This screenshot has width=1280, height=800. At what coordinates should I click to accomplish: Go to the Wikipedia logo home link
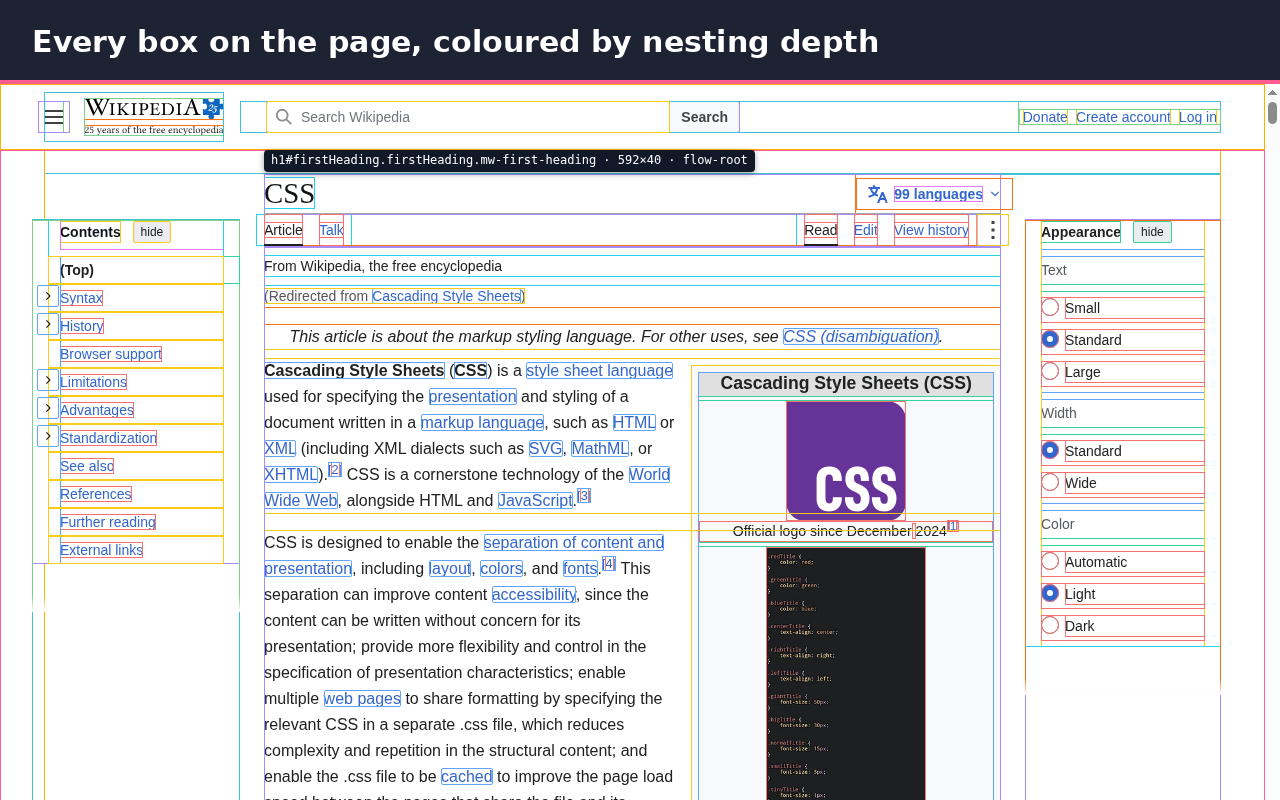coord(154,117)
